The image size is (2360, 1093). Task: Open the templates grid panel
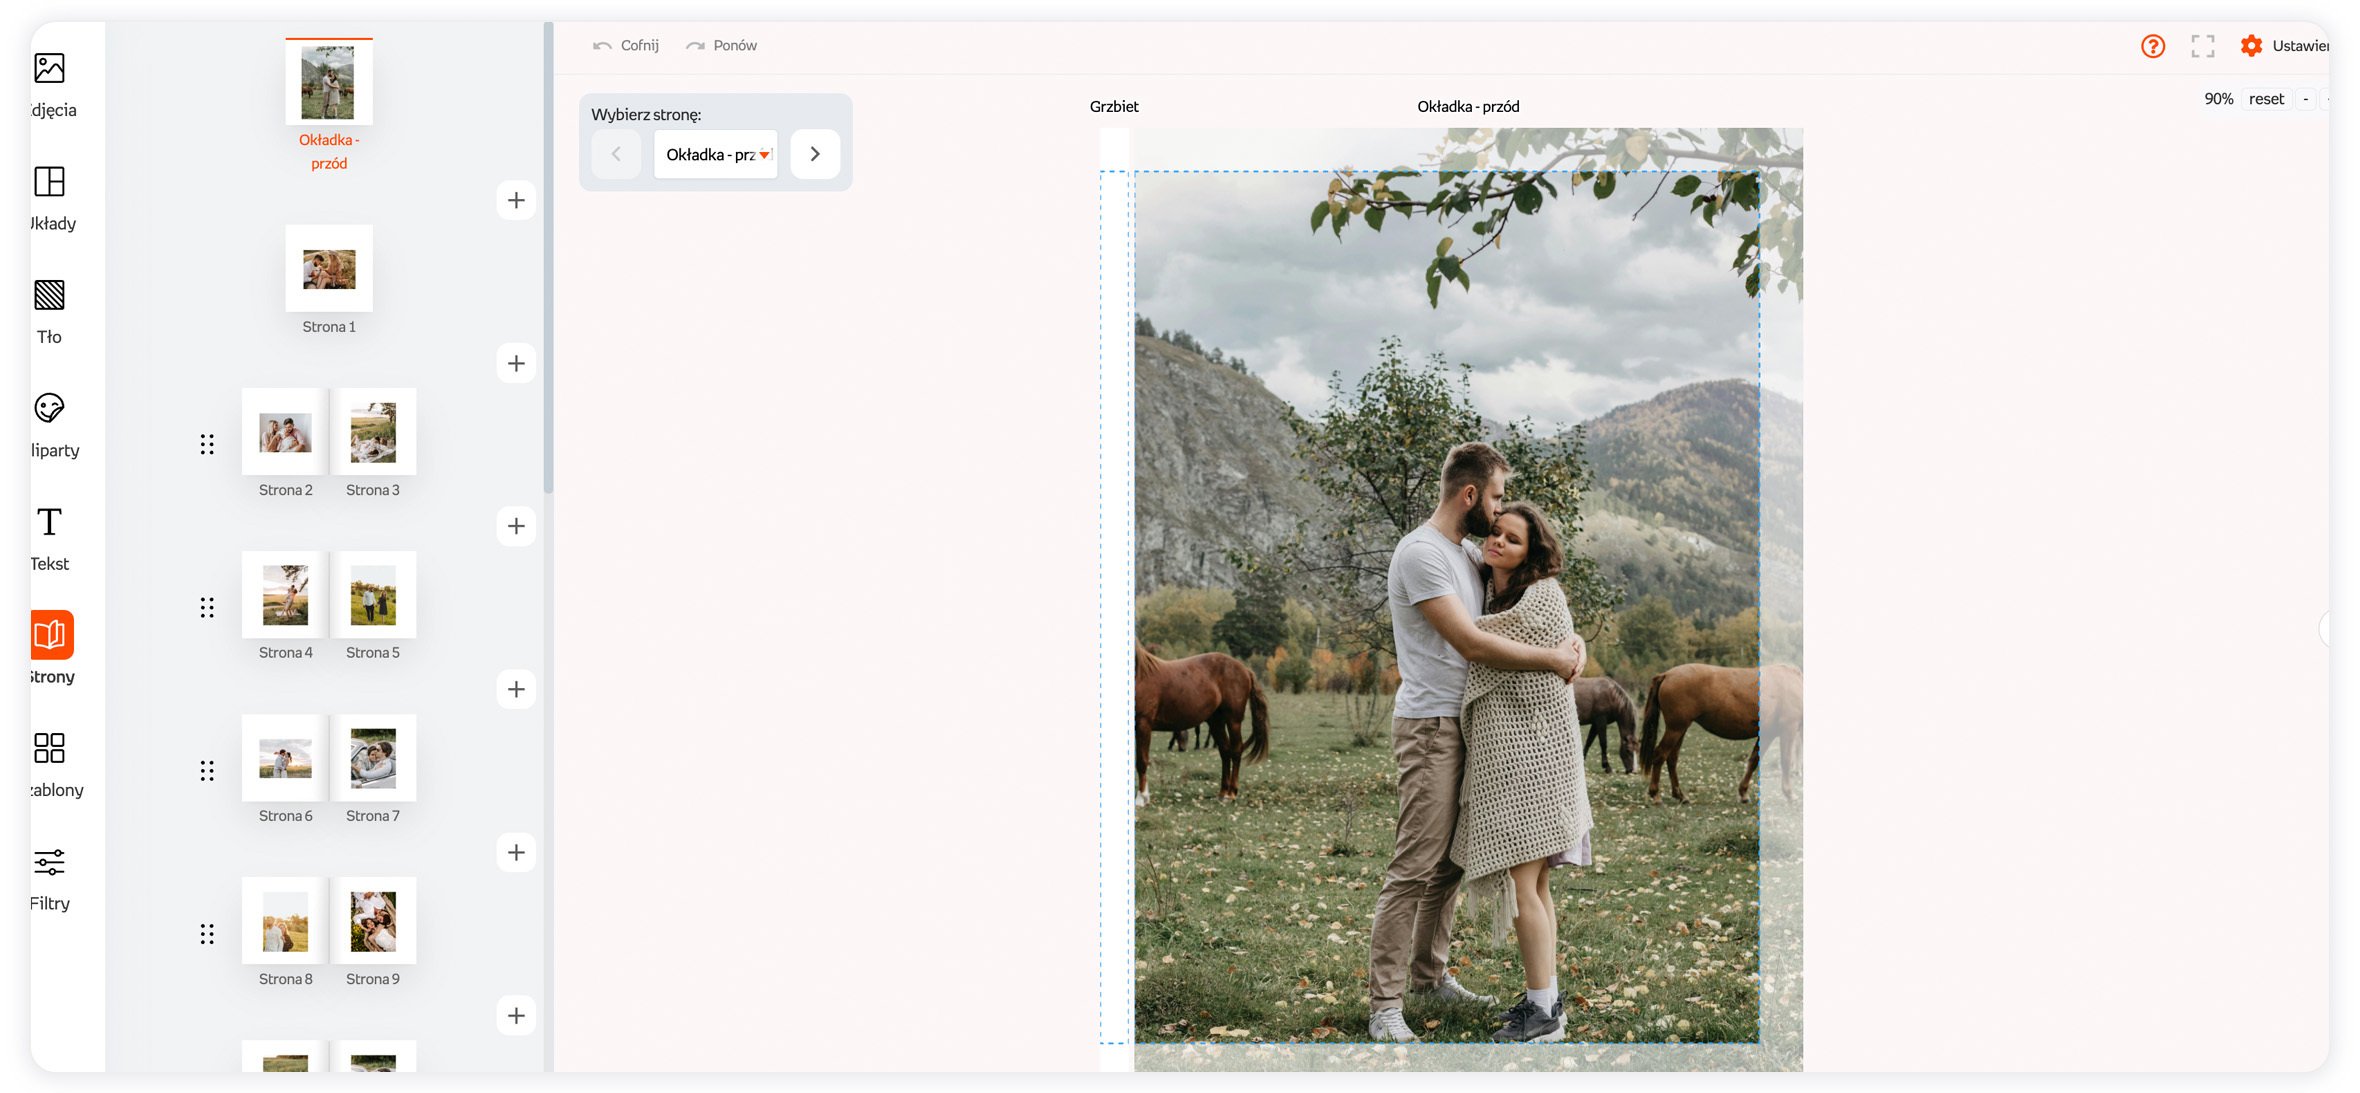(x=49, y=748)
